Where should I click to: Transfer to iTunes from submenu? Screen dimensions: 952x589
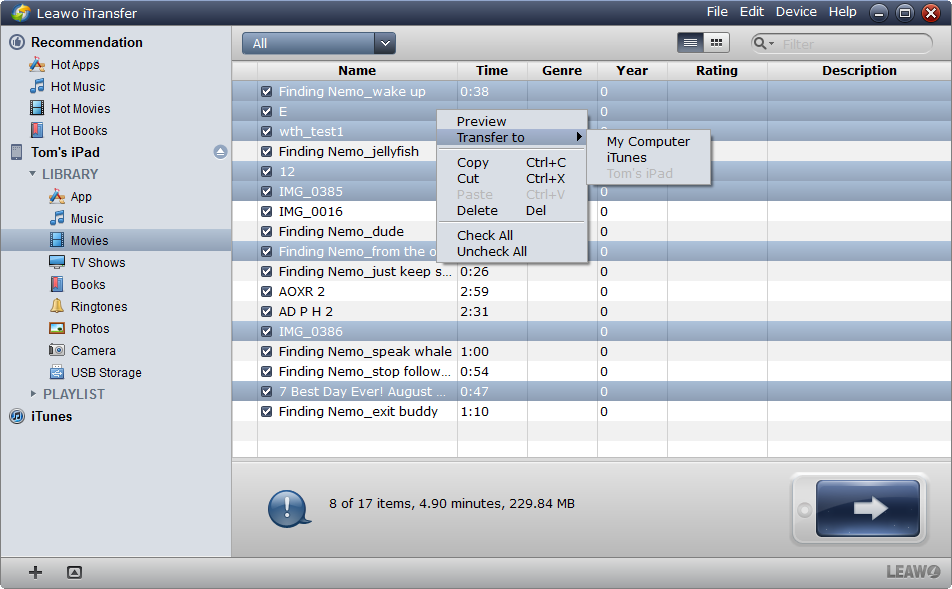click(x=627, y=158)
